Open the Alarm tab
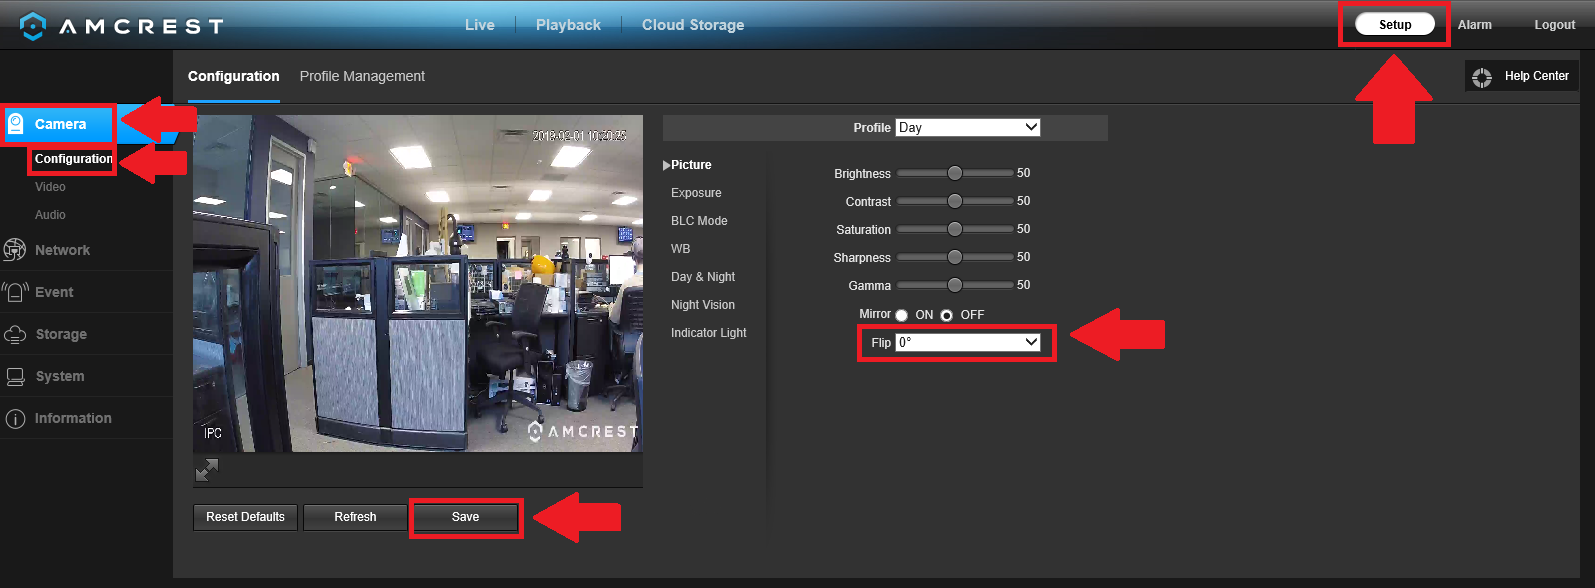1595x588 pixels. [x=1474, y=25]
